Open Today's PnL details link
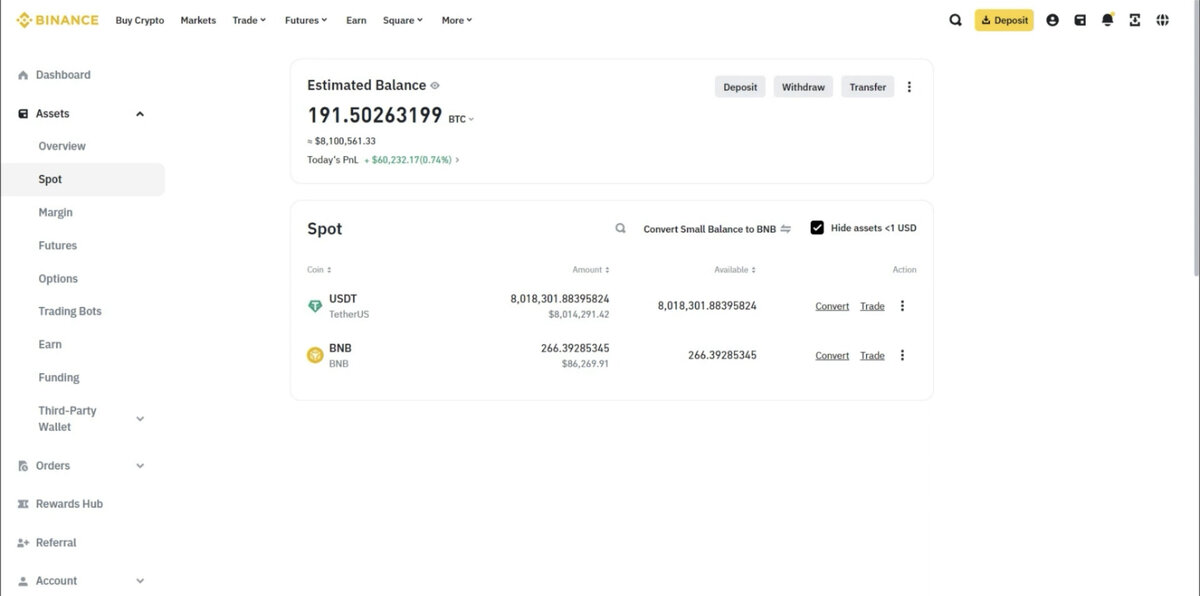 coord(411,160)
